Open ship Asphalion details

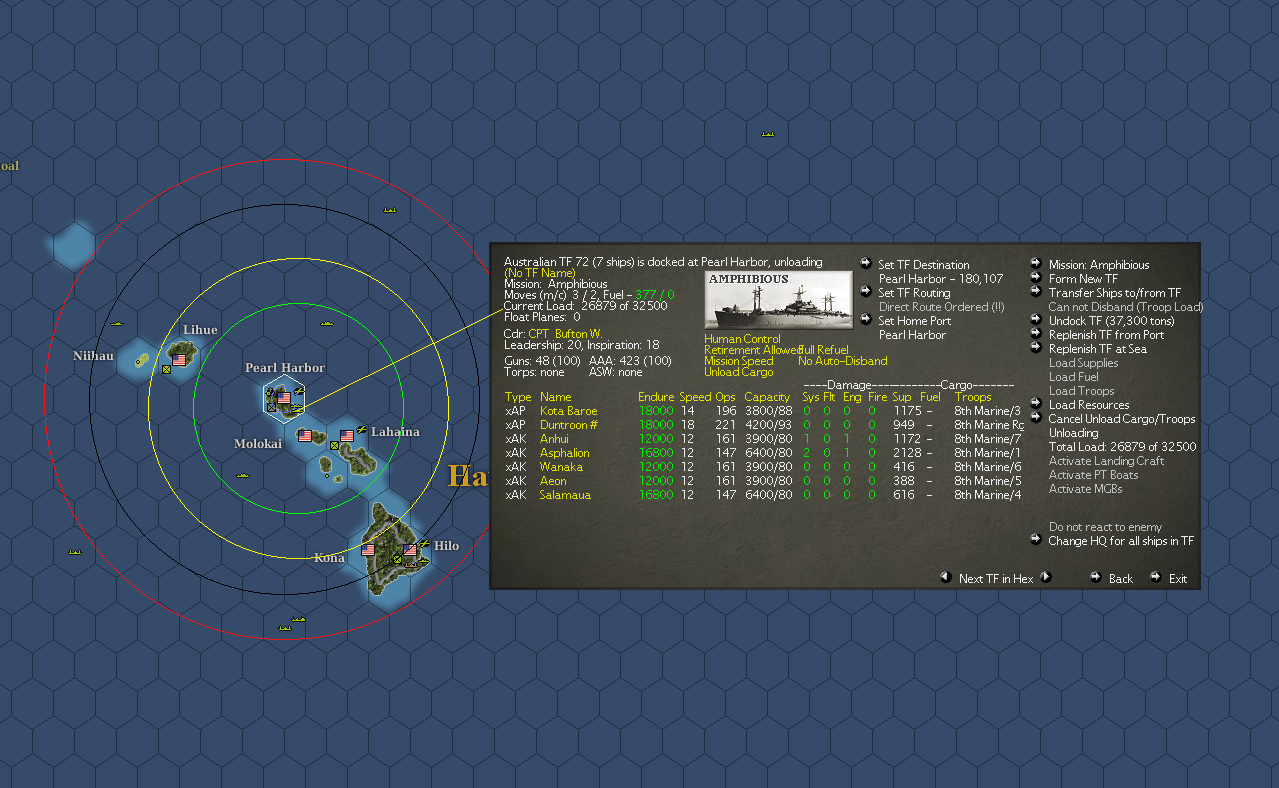click(x=565, y=453)
